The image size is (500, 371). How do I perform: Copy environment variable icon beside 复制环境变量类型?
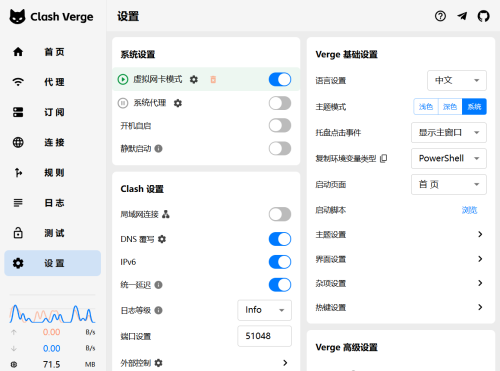pyautogui.click(x=384, y=158)
